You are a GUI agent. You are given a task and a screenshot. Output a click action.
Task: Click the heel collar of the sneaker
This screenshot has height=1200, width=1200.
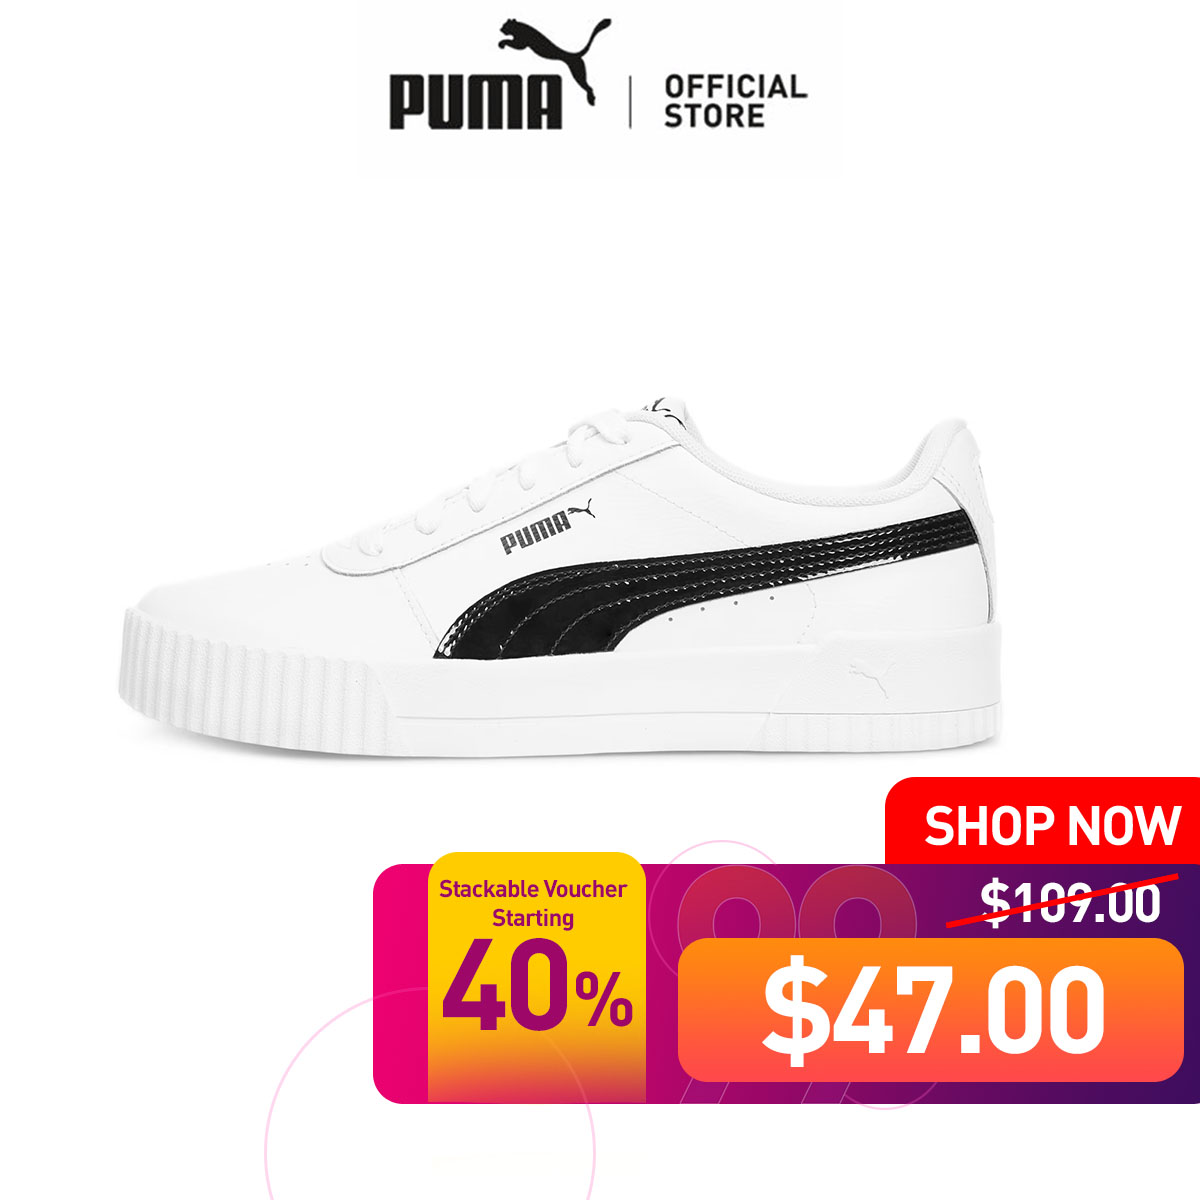tap(950, 450)
